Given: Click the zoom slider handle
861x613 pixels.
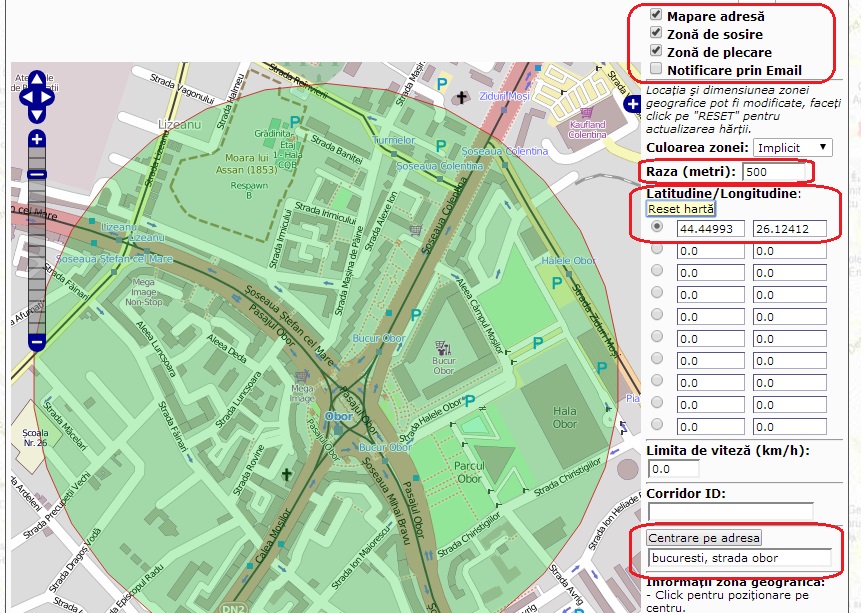Looking at the screenshot, I should tap(37, 175).
